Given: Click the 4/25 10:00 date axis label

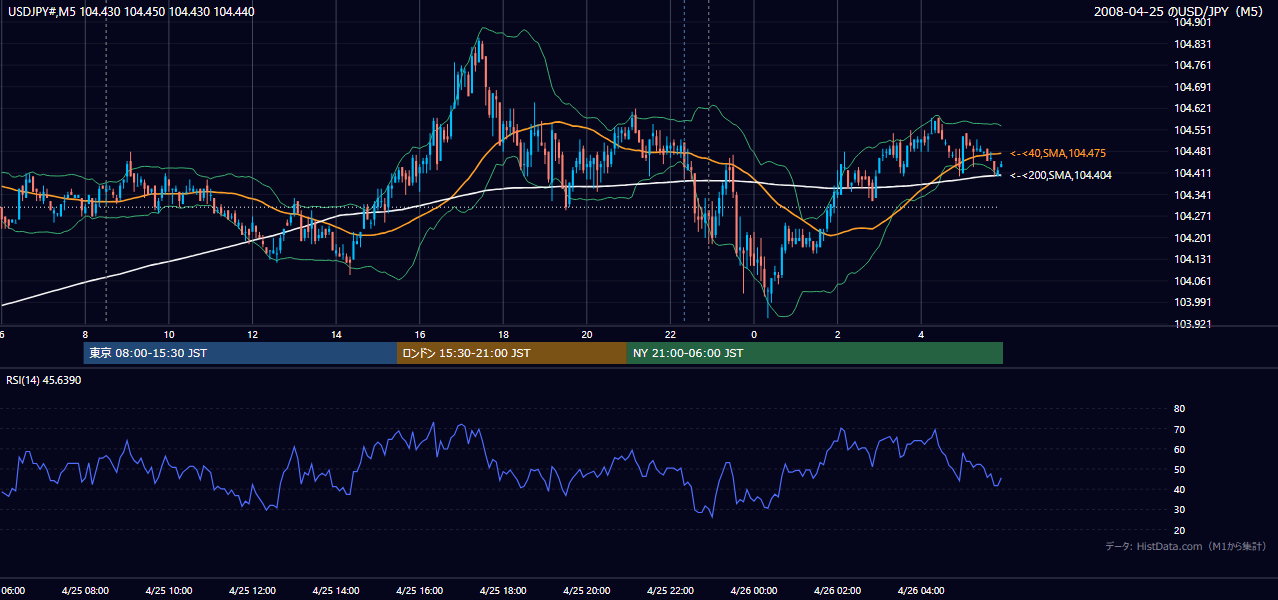Looking at the screenshot, I should pyautogui.click(x=169, y=591).
